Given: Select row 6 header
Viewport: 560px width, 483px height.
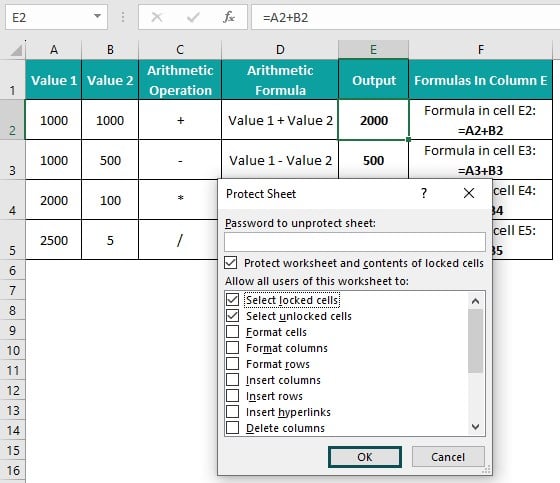Looking at the screenshot, I should pos(12,270).
